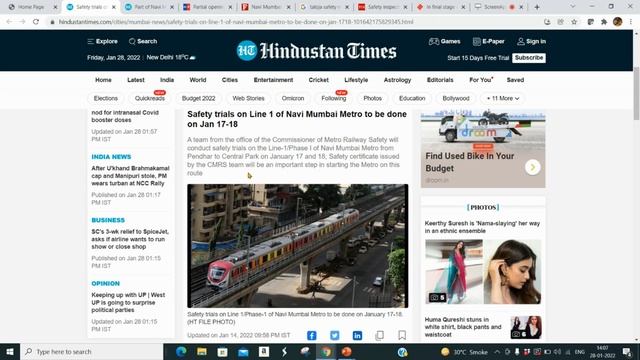Open the Mail app in the taskbar
The width and height of the screenshot is (640, 360).
click(x=243, y=351)
